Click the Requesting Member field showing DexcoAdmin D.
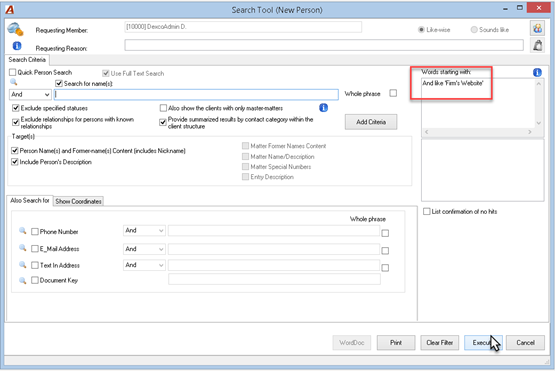The width and height of the screenshot is (555, 371). coord(243,27)
